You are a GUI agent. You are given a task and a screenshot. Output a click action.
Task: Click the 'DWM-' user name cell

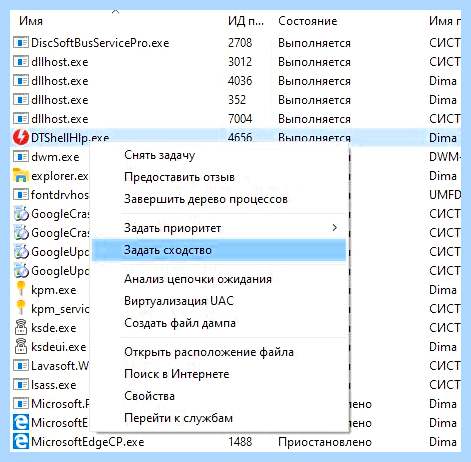click(445, 157)
